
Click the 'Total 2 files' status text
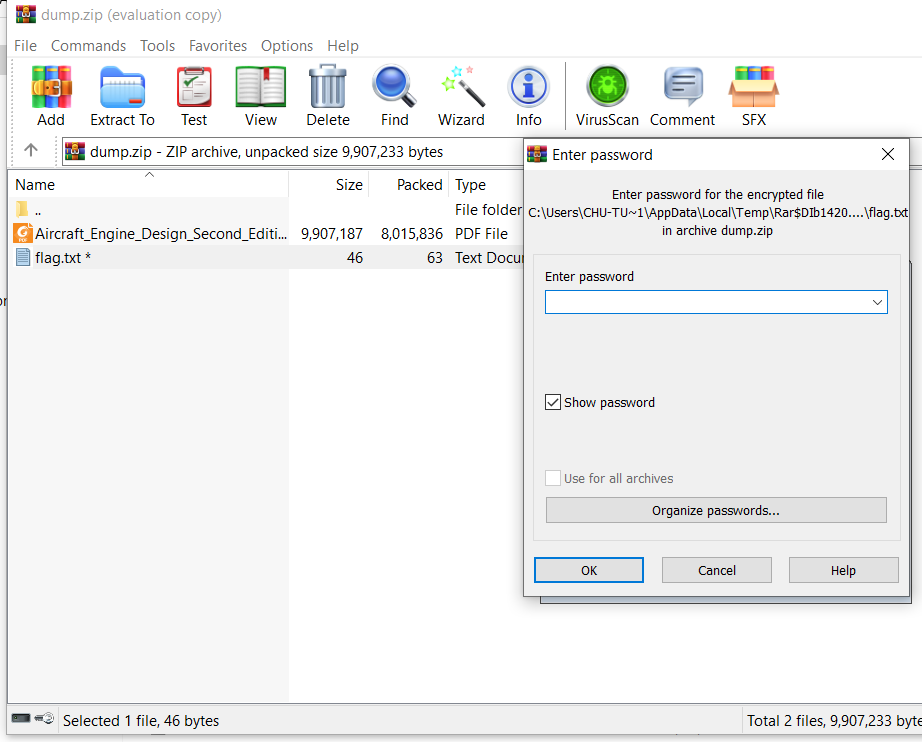coord(834,720)
